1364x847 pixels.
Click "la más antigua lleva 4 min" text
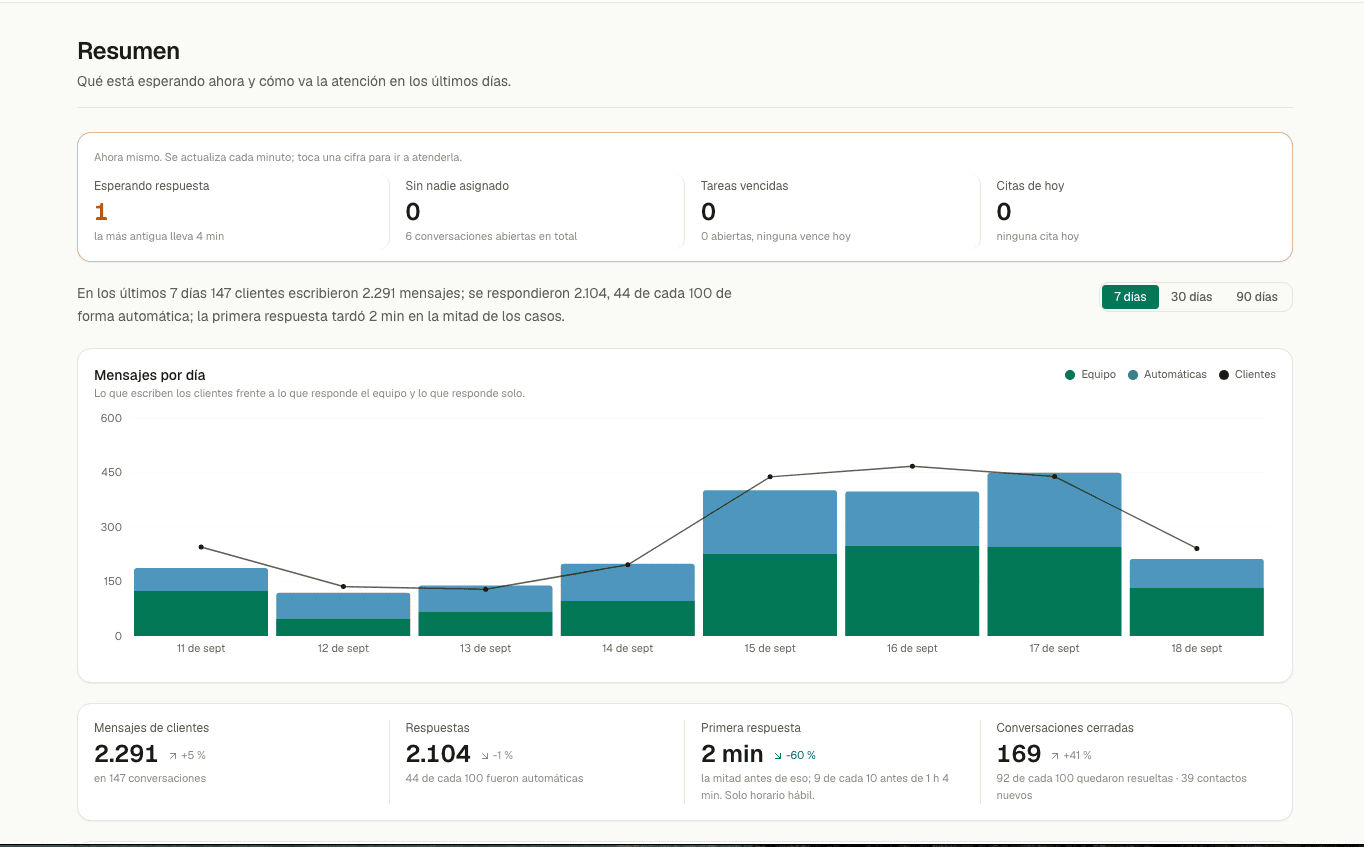pos(159,236)
